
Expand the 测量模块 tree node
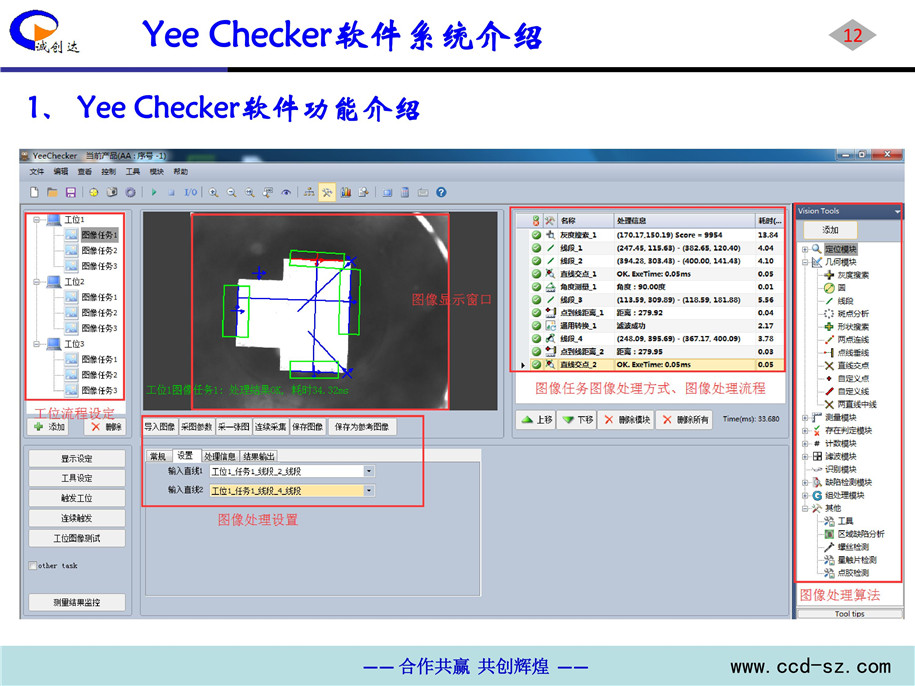(806, 417)
